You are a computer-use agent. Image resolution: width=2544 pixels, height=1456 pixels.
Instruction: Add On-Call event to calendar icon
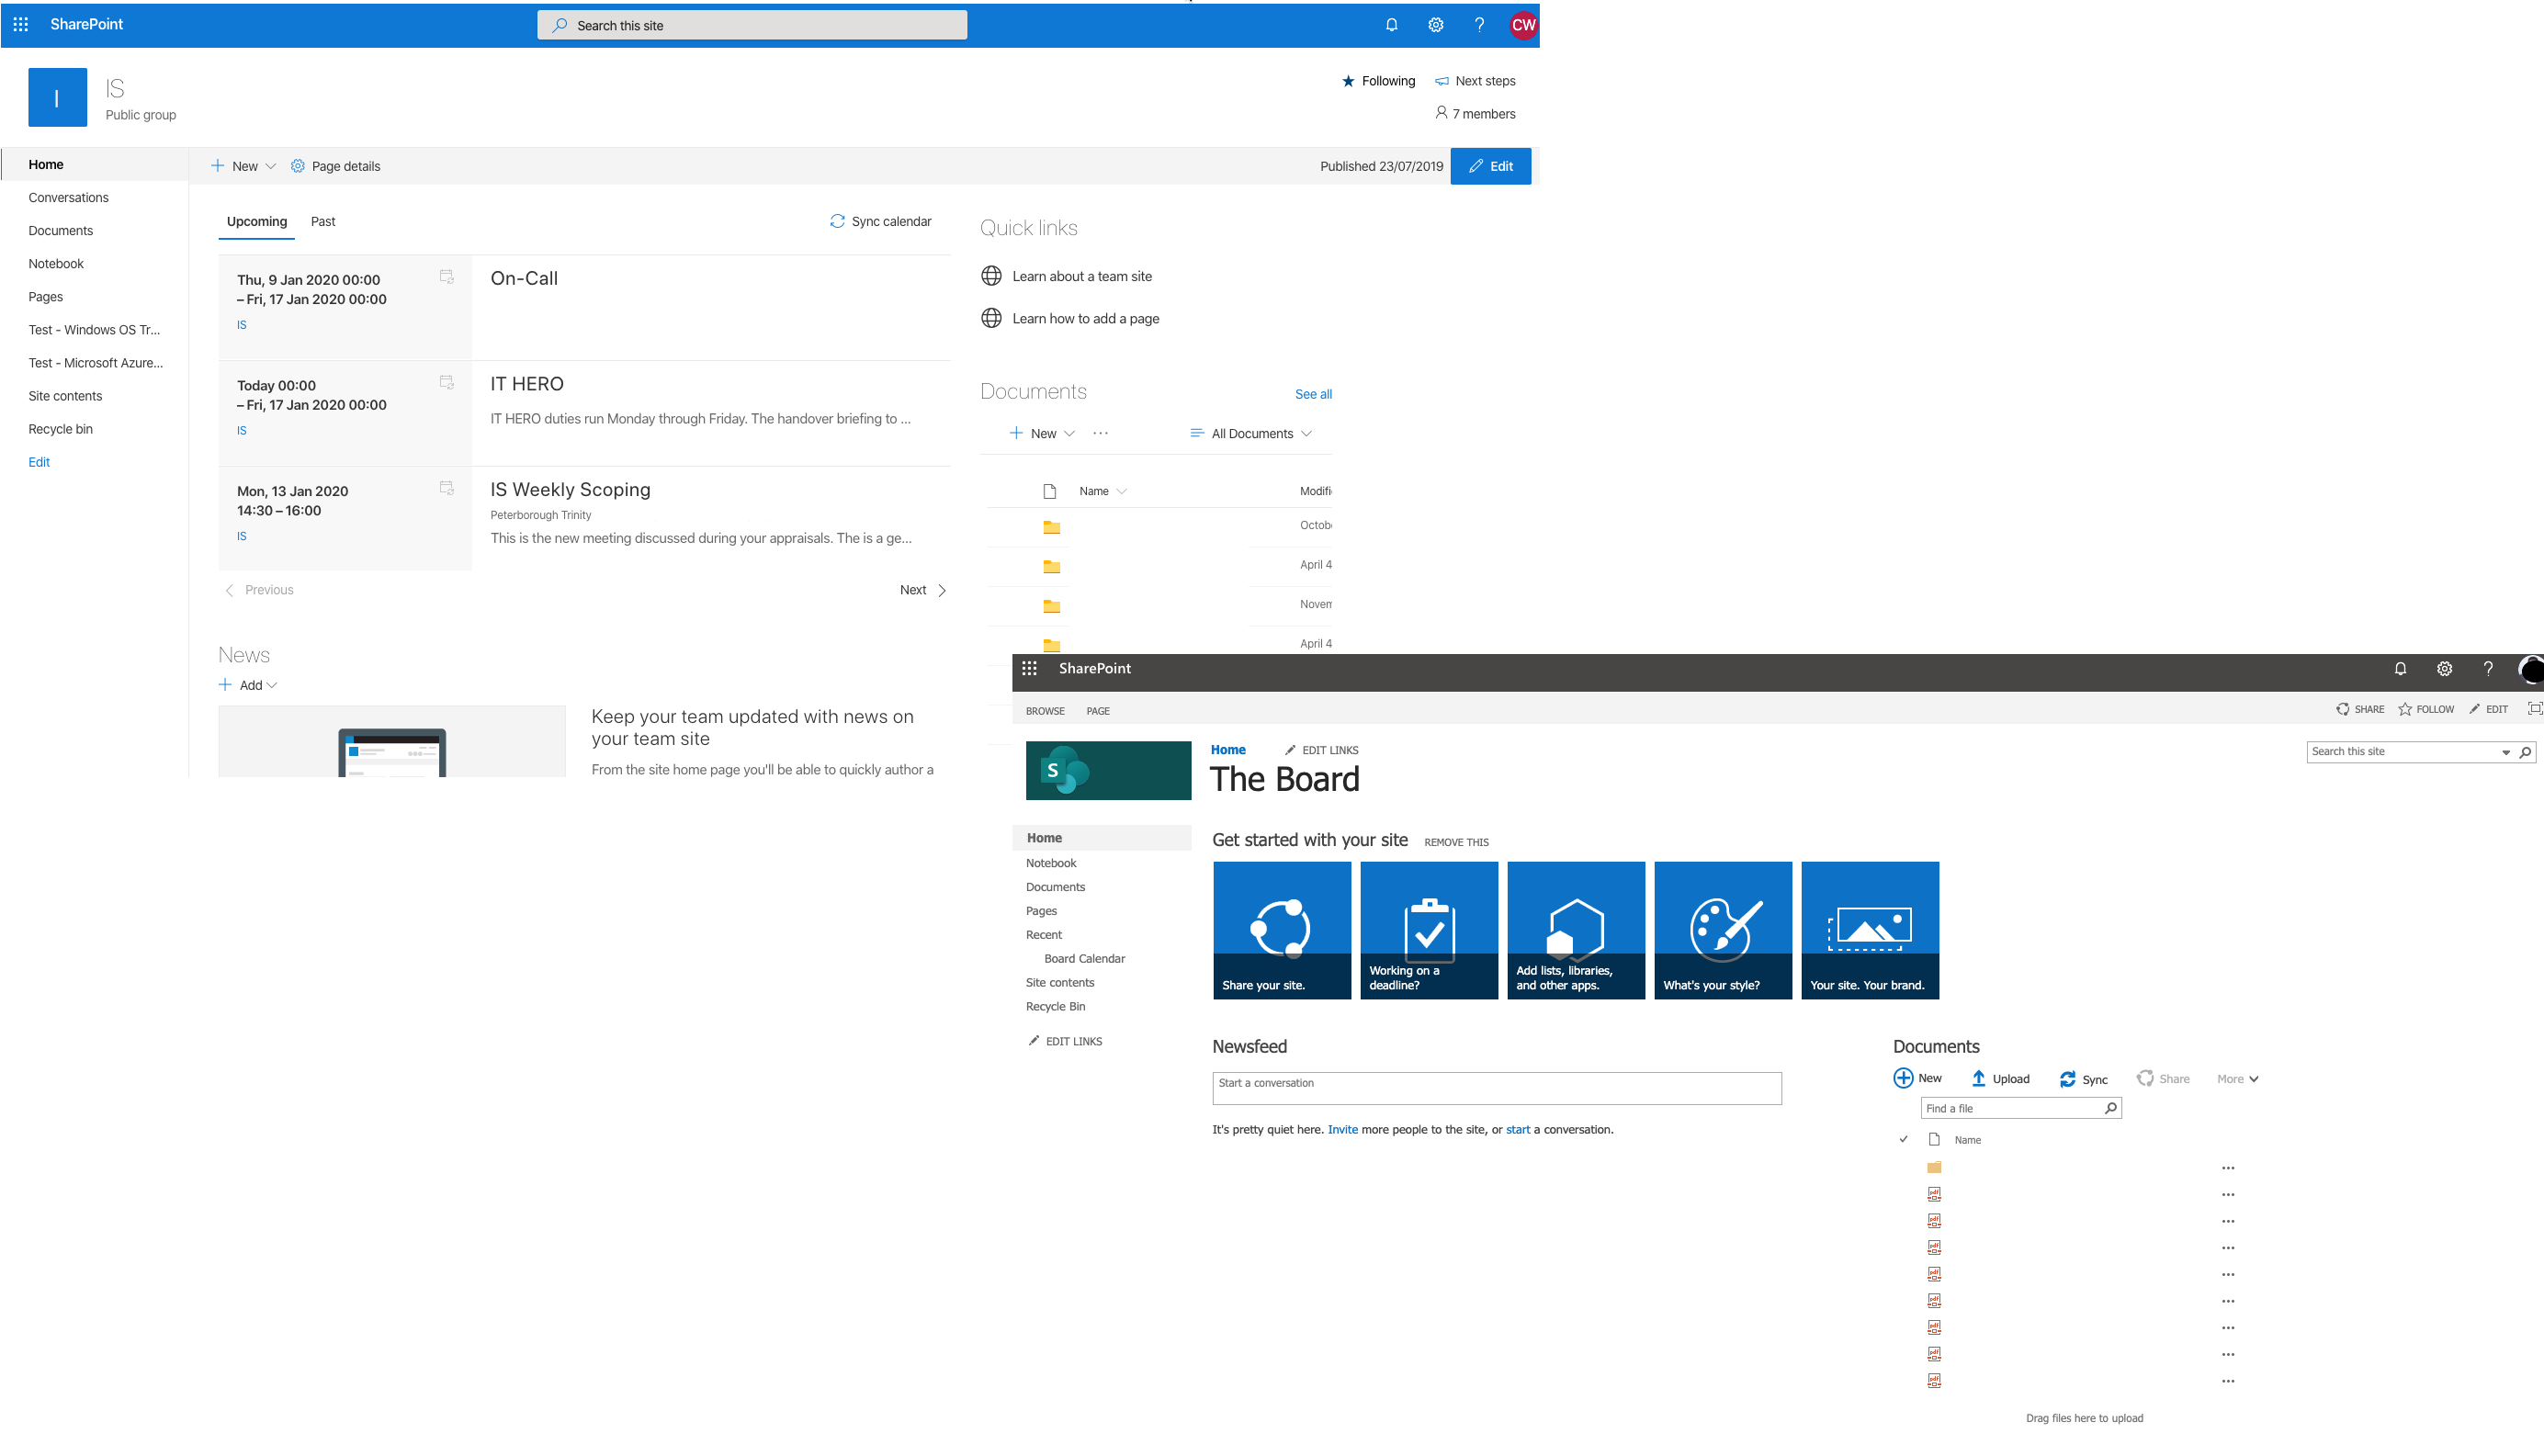(447, 277)
